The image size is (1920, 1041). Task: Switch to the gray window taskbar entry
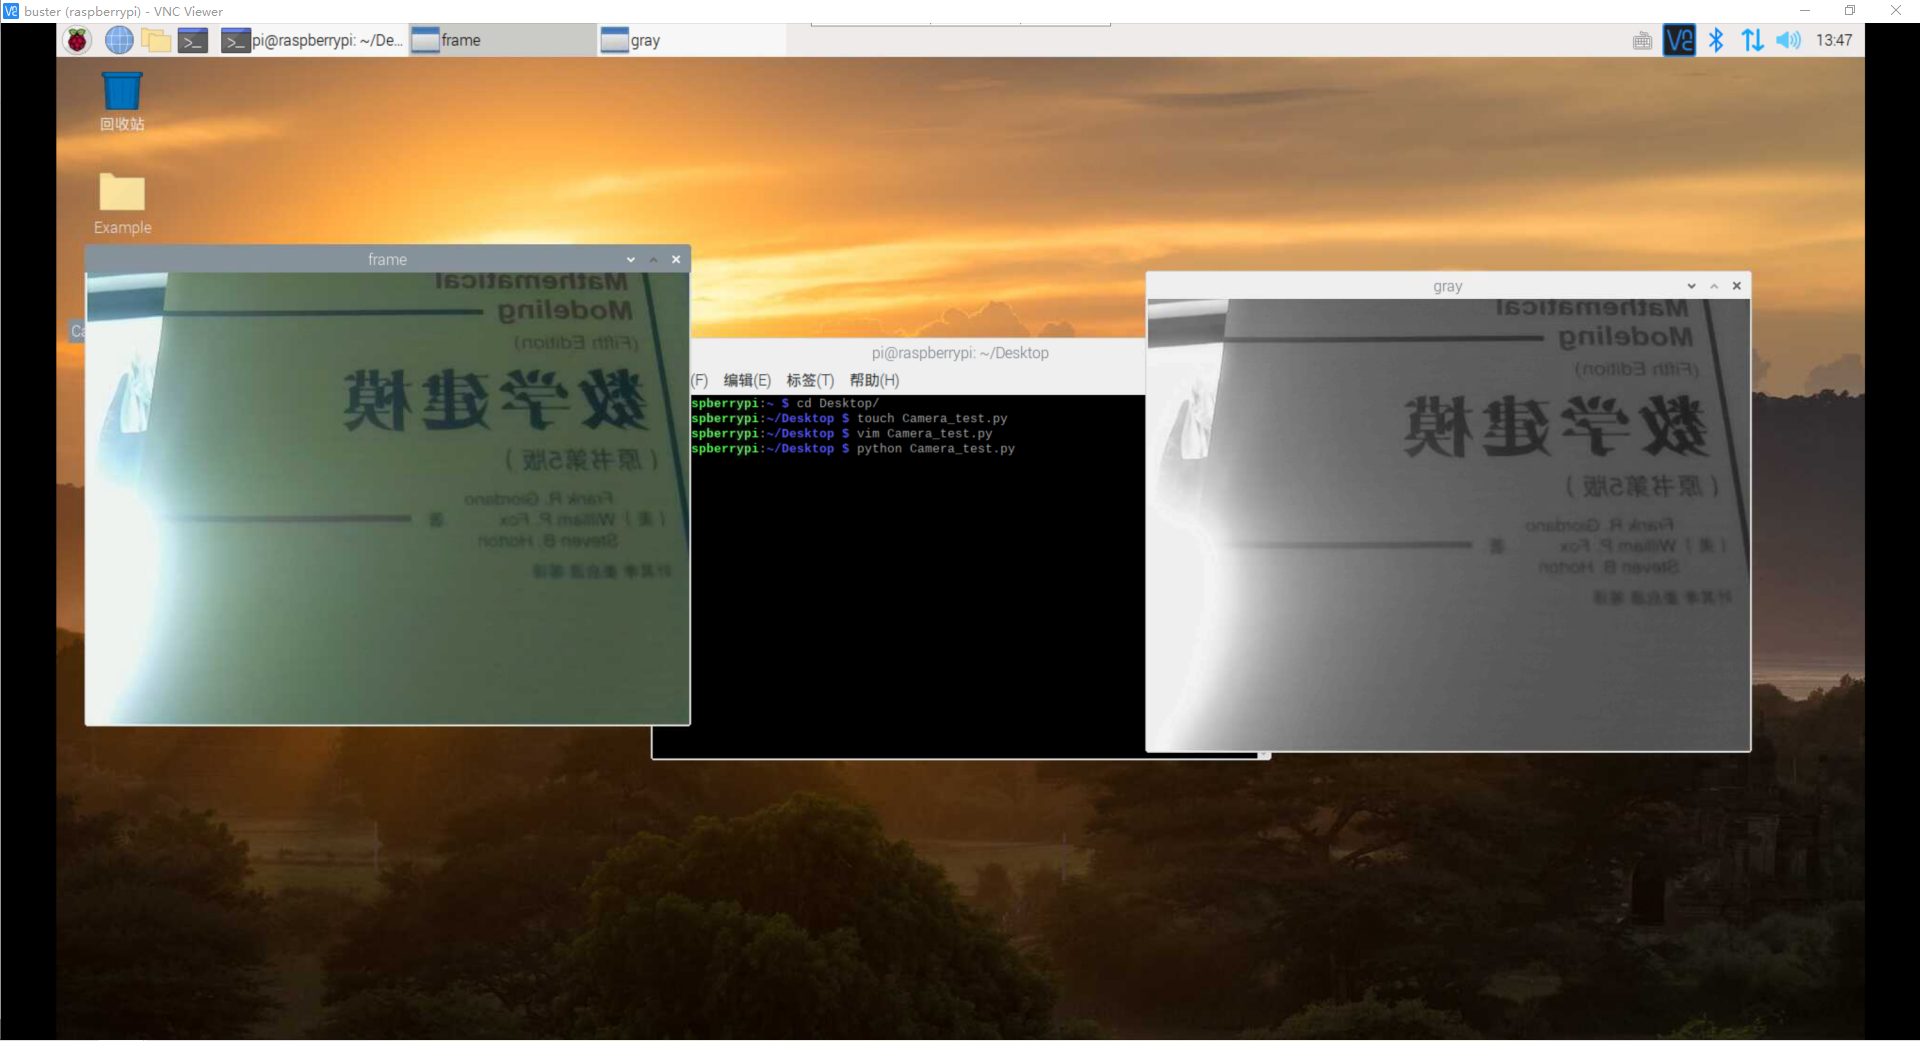(691, 40)
